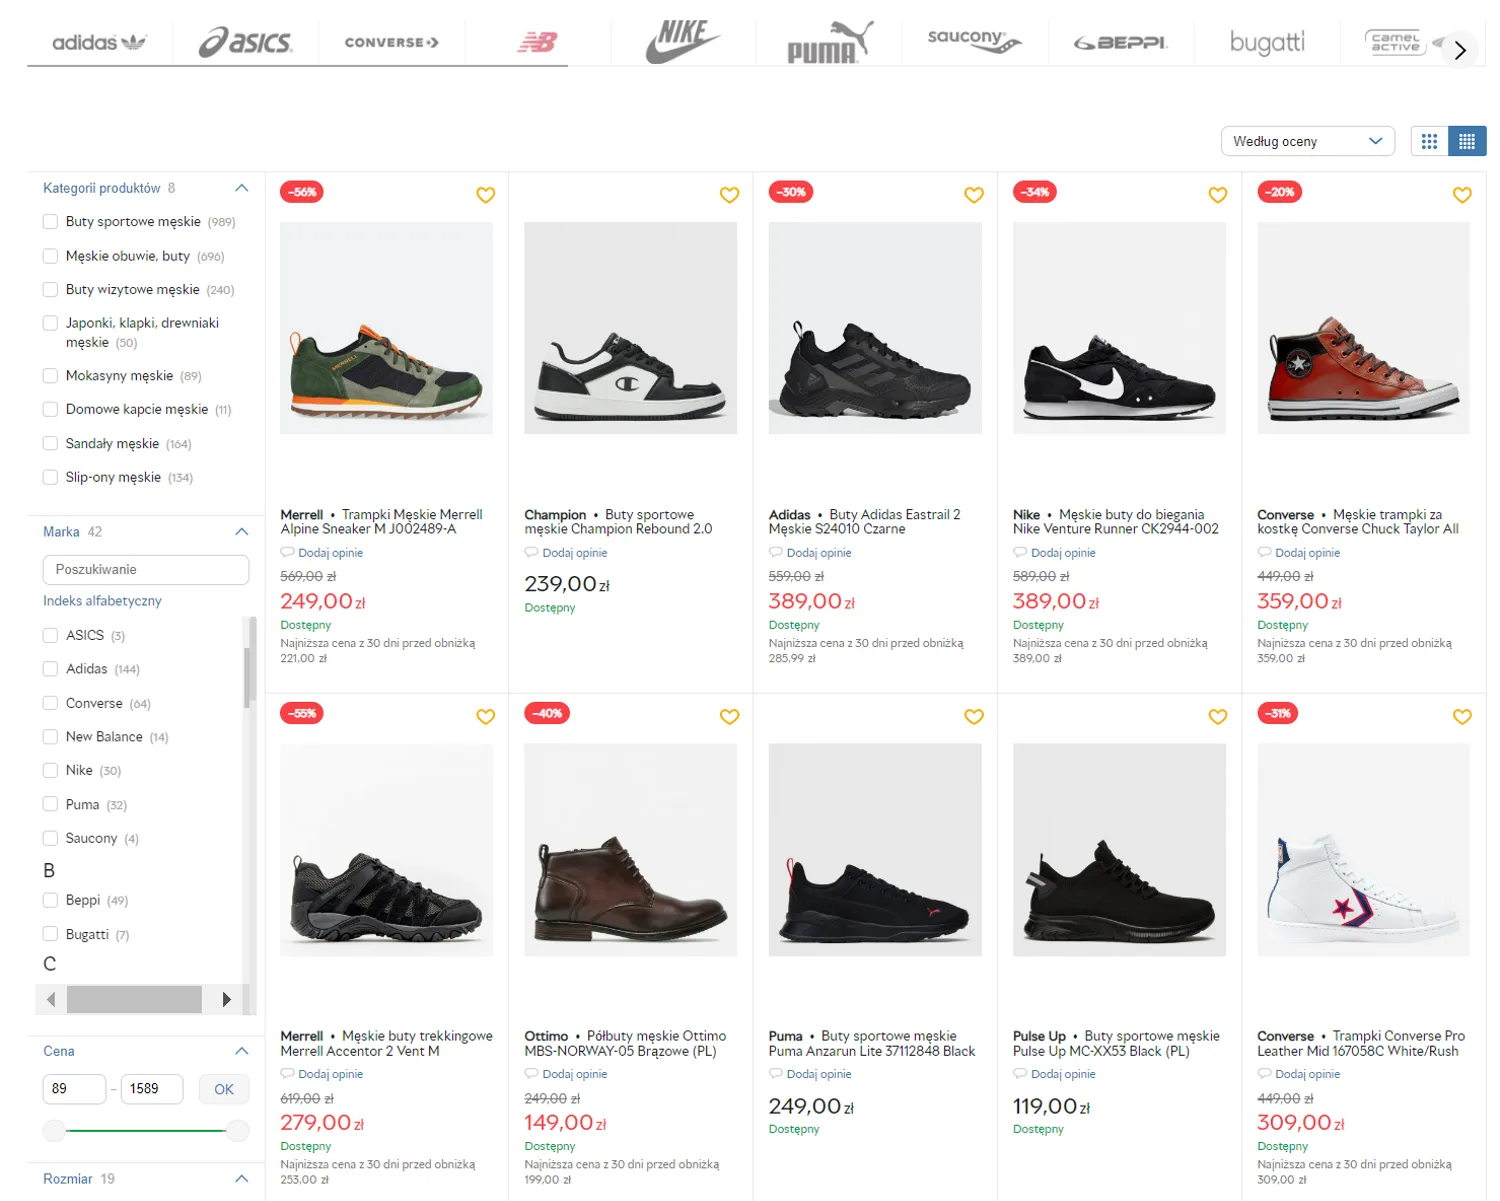The height and width of the screenshot is (1201, 1500).
Task: Enable the Sandały męskie filter
Action: click(x=50, y=443)
